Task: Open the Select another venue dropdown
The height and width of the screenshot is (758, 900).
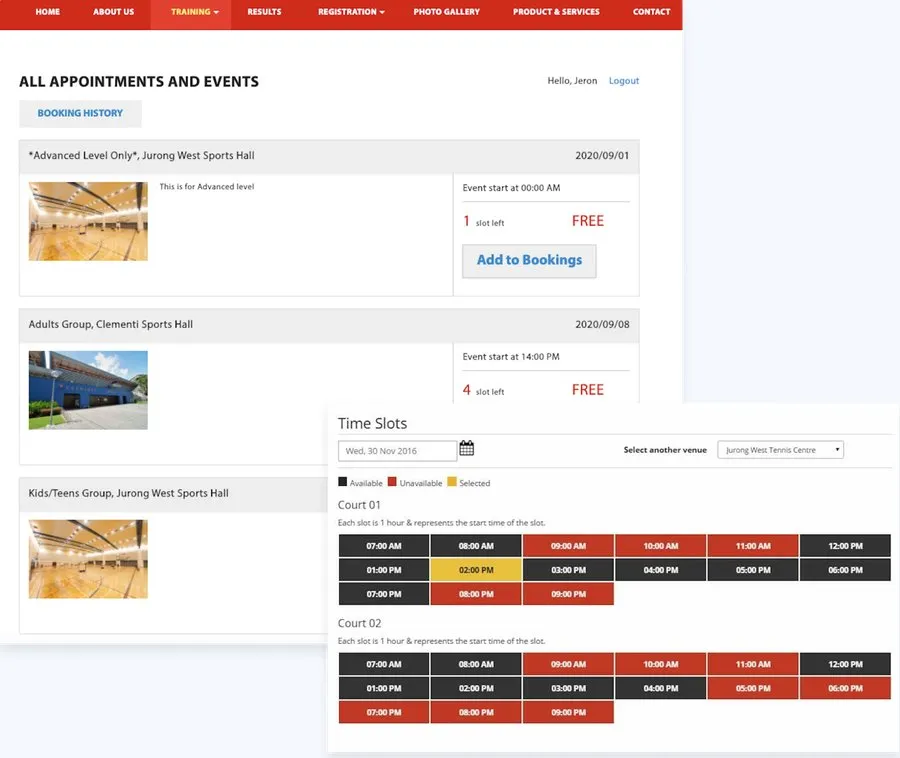Action: pos(781,450)
